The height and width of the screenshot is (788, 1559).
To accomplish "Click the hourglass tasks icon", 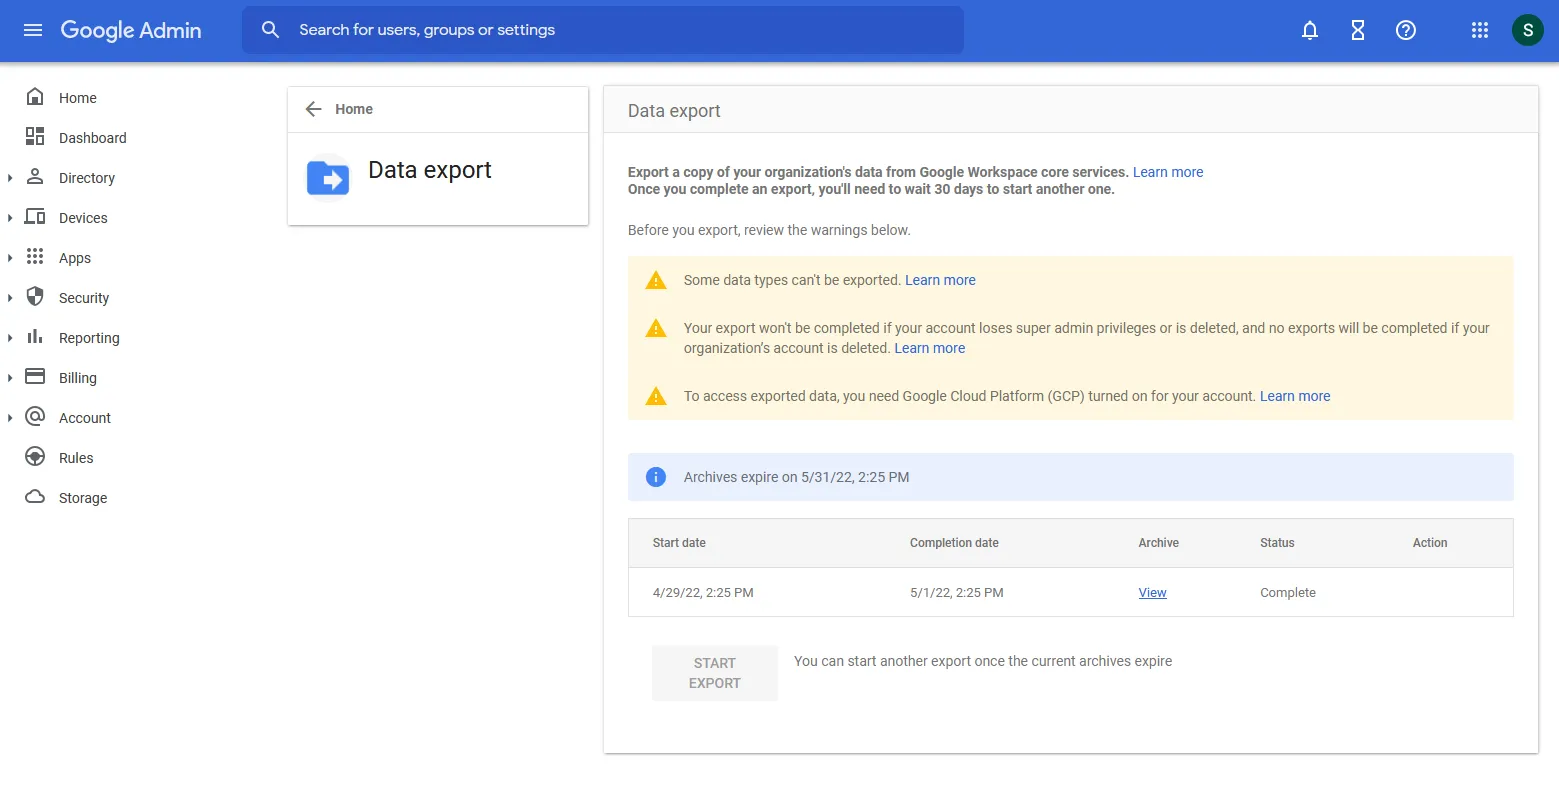I will (1357, 30).
